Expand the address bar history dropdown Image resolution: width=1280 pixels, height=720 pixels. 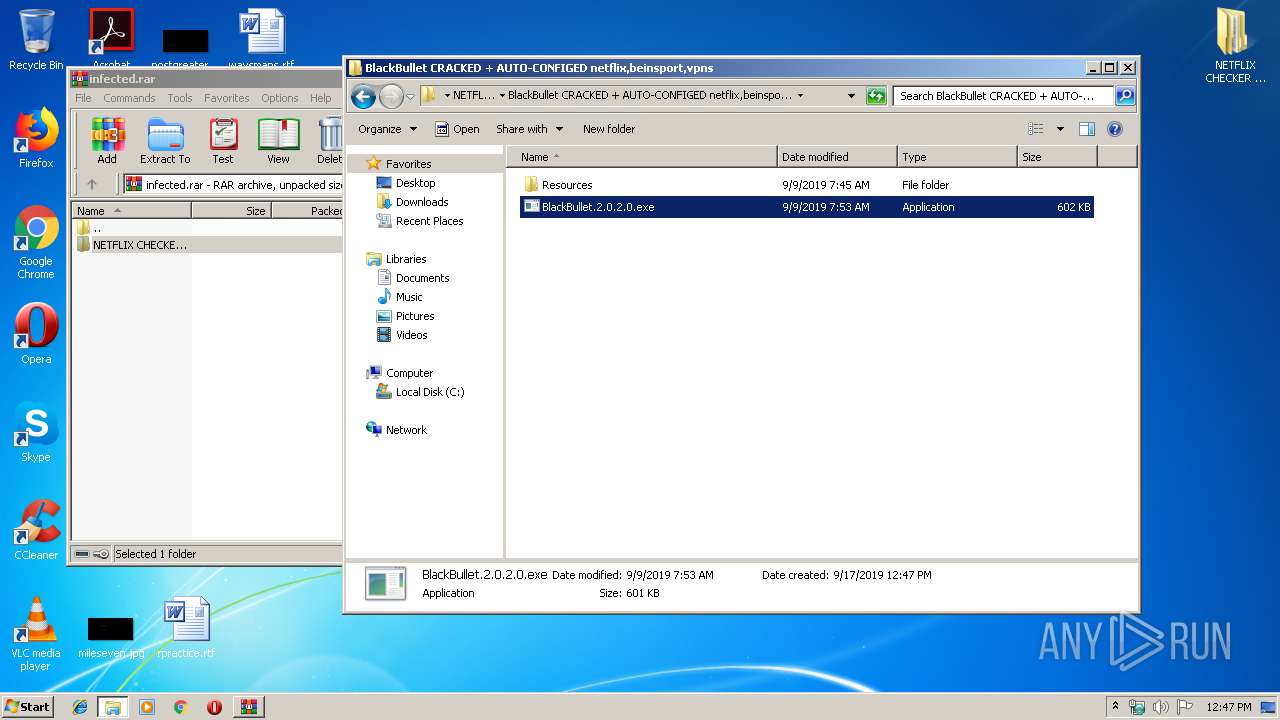pos(851,96)
